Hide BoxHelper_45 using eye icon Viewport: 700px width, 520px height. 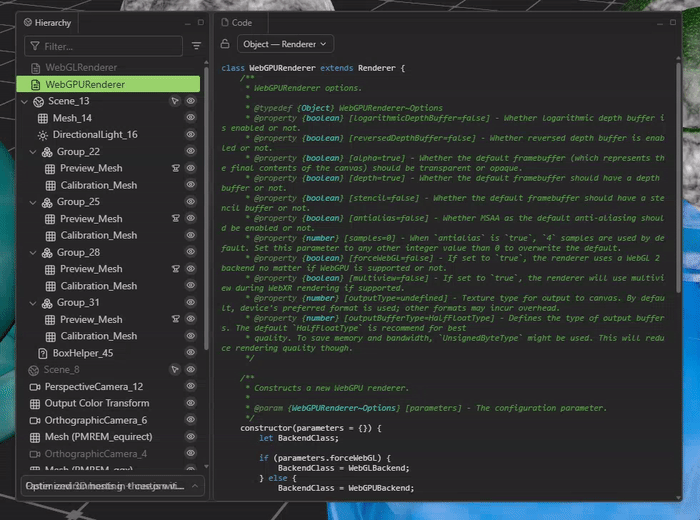(x=191, y=353)
